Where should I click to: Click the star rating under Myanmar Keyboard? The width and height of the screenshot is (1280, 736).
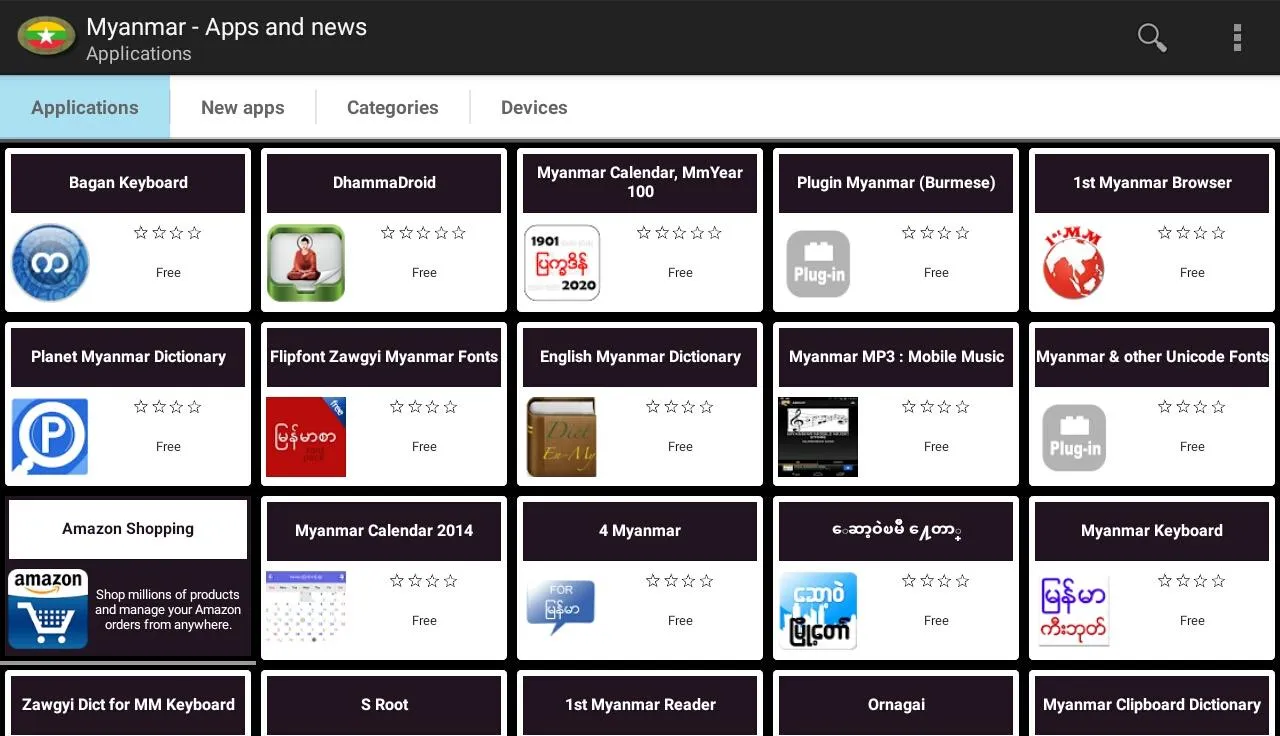1192,581
